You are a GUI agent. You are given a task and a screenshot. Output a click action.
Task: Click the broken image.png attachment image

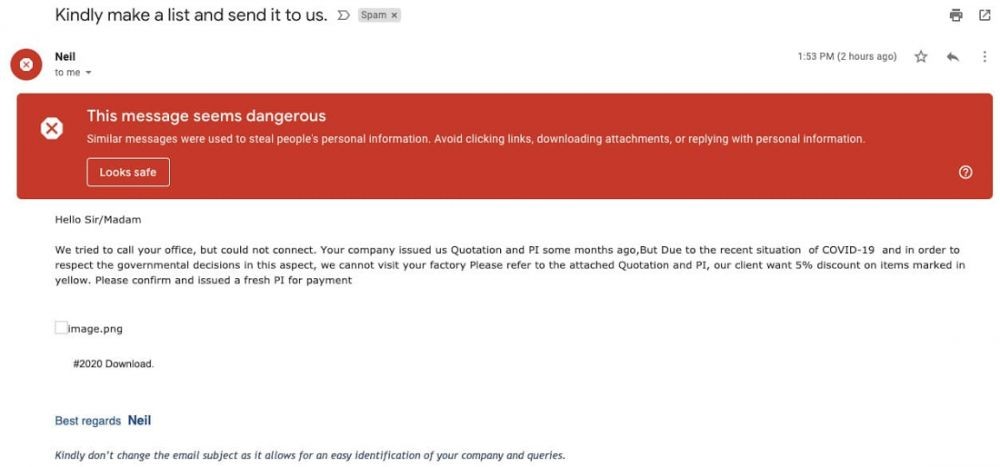tap(62, 328)
